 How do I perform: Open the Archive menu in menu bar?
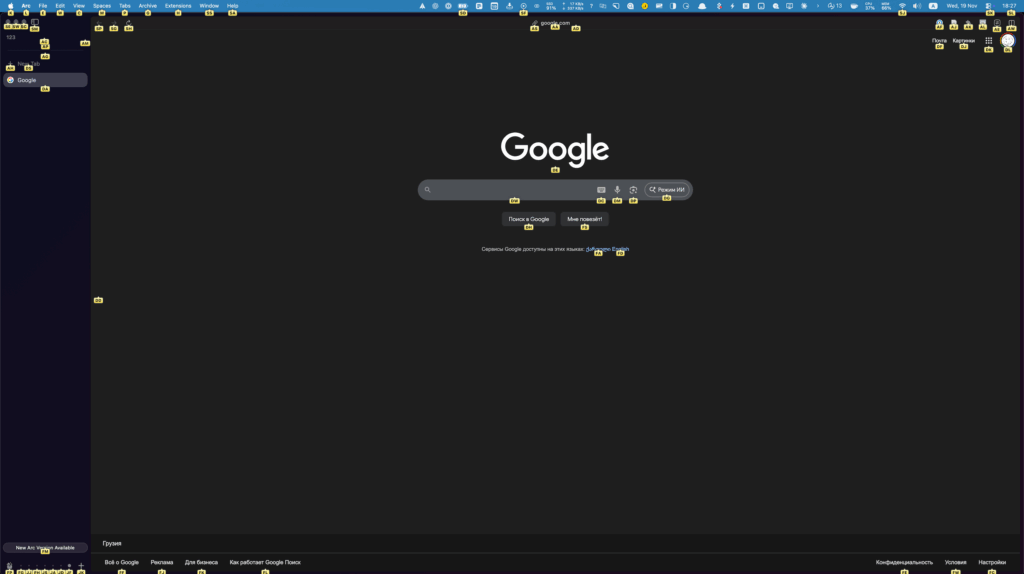point(147,6)
